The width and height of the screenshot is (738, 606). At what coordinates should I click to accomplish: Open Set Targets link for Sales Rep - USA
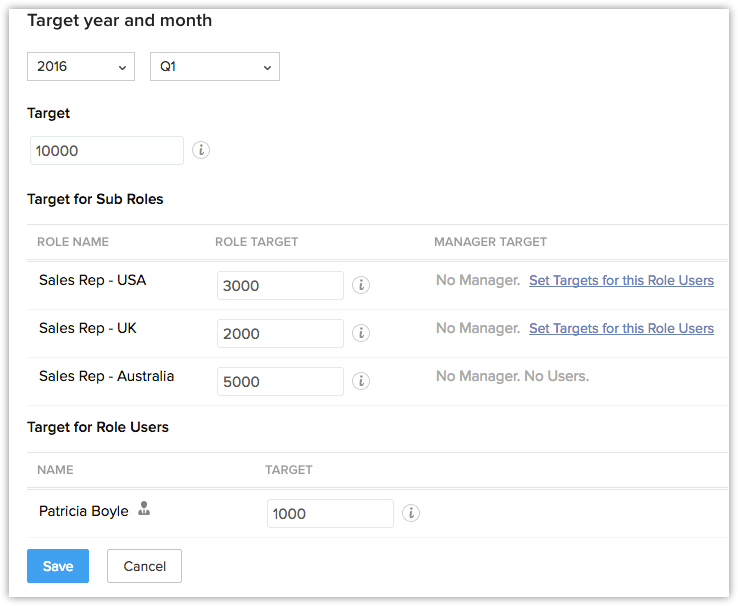(621, 281)
